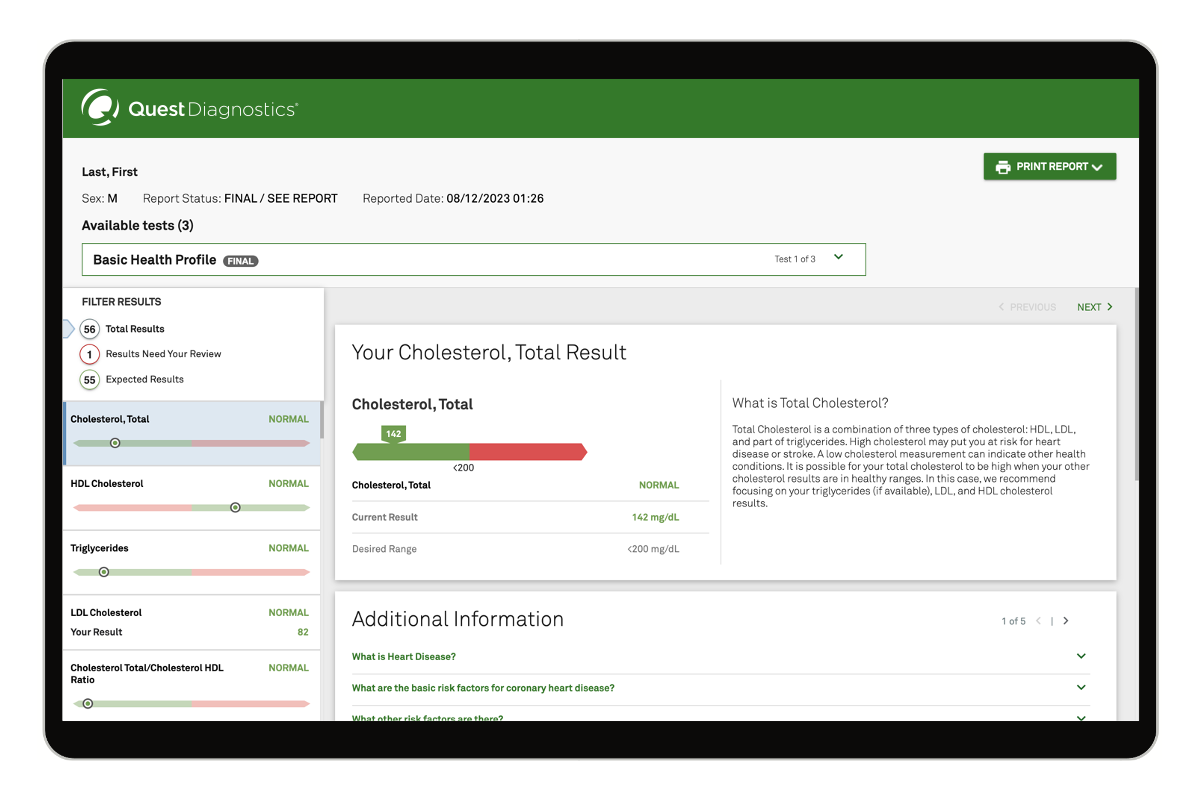Click the HDL Cholesterol range slider indicator
The width and height of the screenshot is (1200, 800).
point(236,507)
